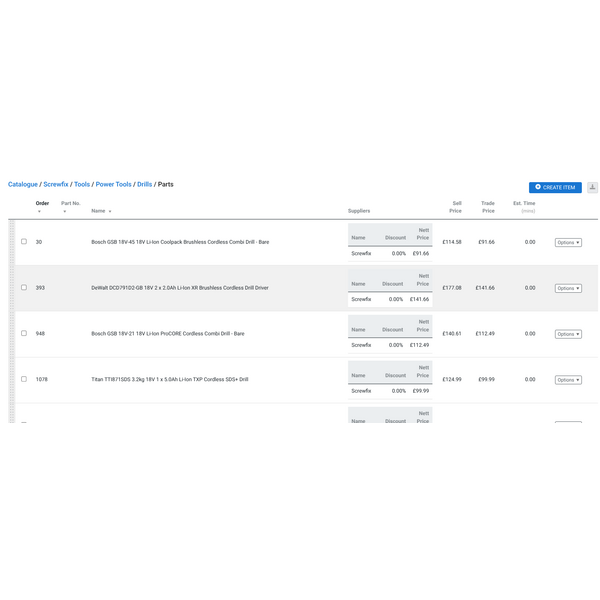
Task: Open Options dropdown for Bosch GSB 18V-45
Action: click(x=568, y=242)
